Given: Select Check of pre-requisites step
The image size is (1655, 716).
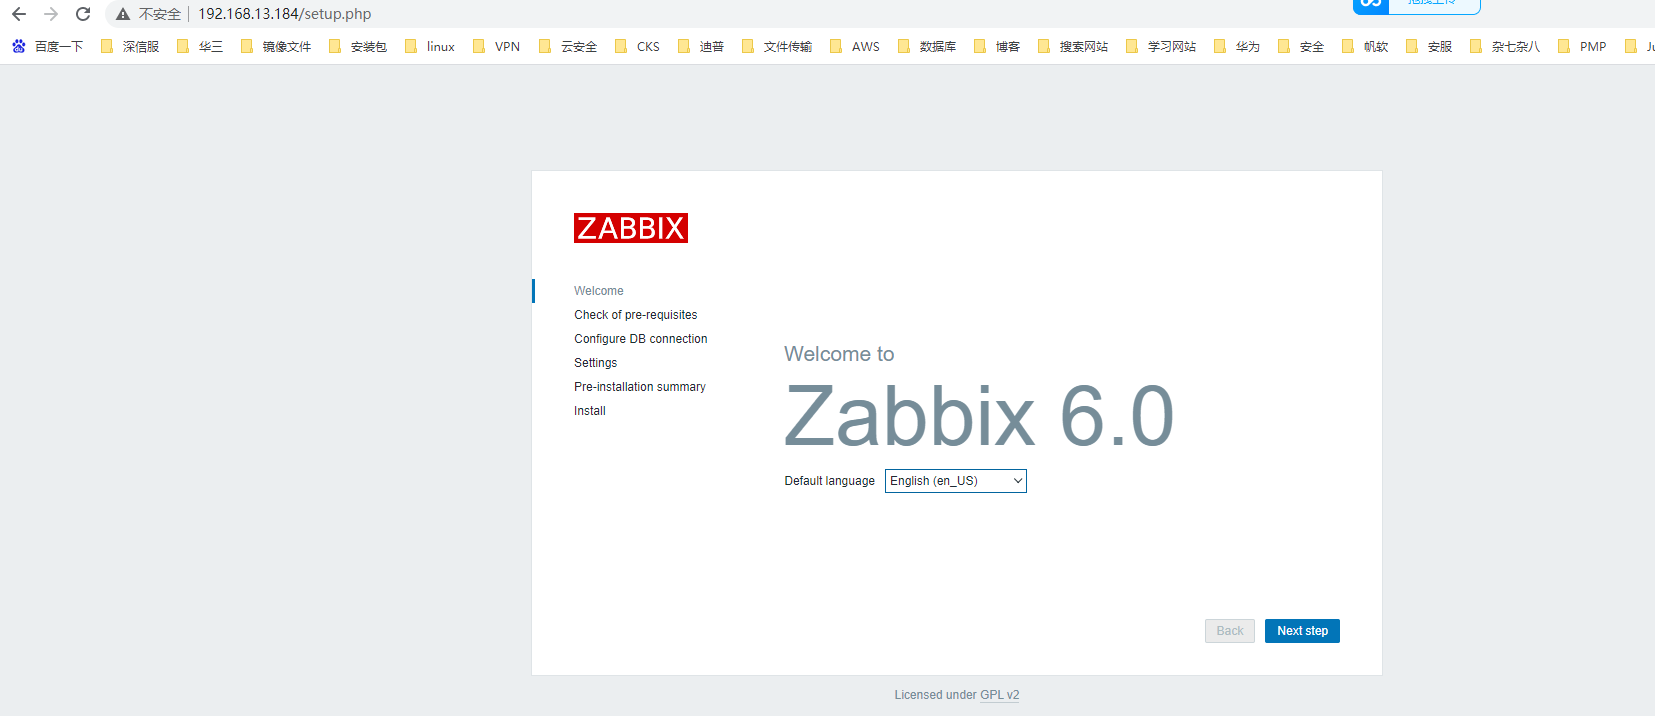Looking at the screenshot, I should coord(636,315).
